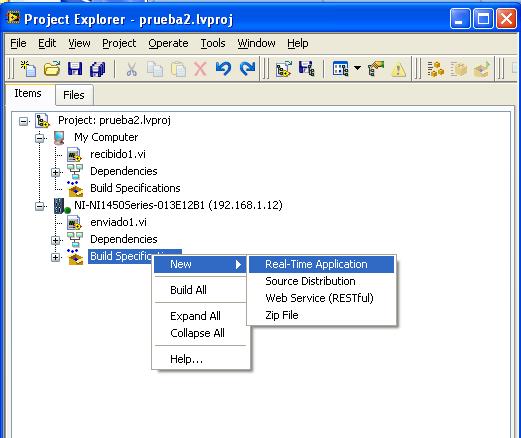Select enviado1.vi in the tree
521x438 pixels.
tap(118, 222)
